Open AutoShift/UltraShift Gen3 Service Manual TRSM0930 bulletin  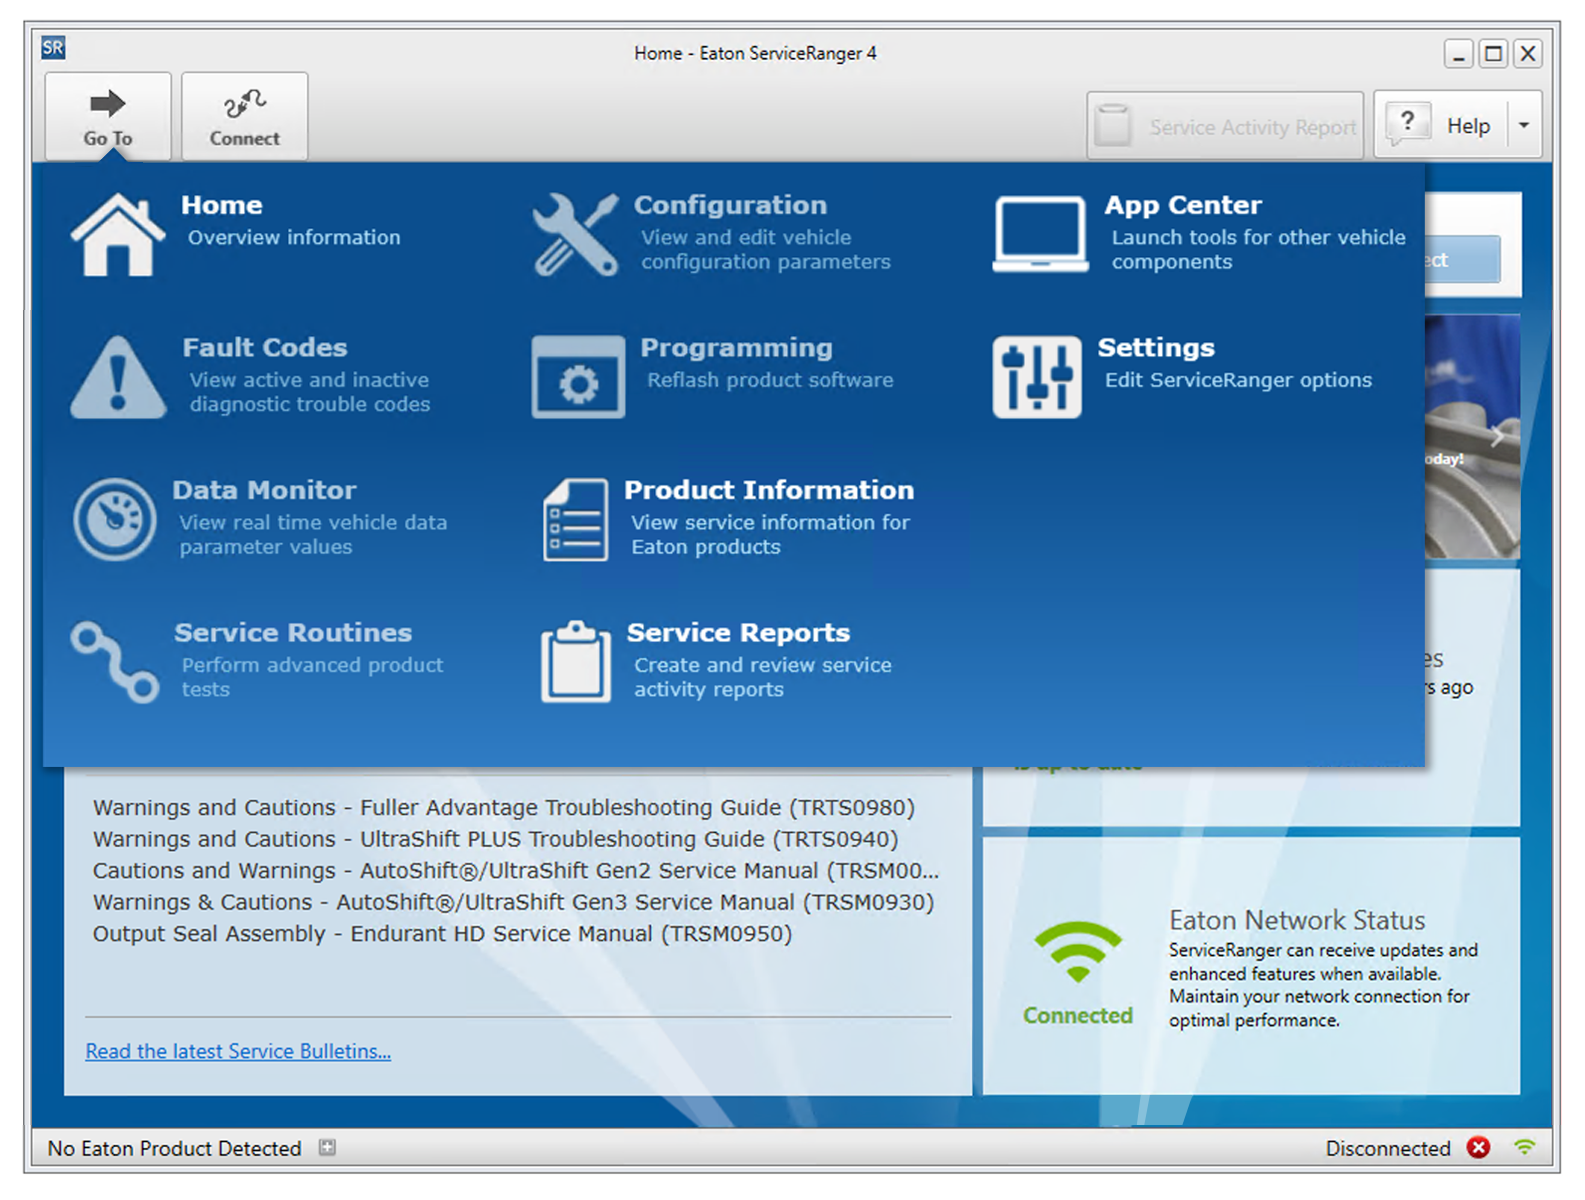pyautogui.click(x=514, y=902)
